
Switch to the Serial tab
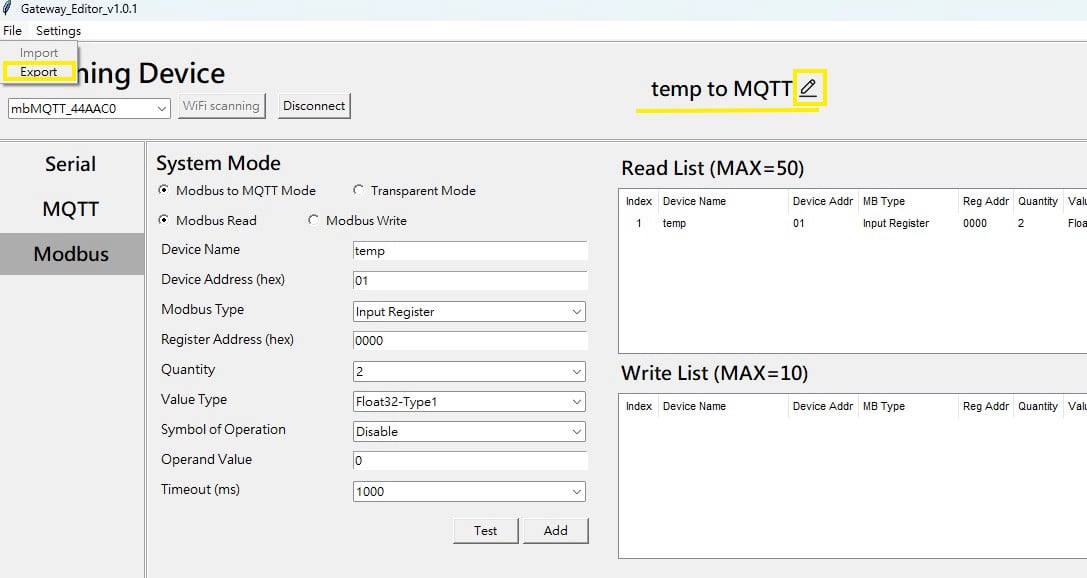pyautogui.click(x=71, y=165)
